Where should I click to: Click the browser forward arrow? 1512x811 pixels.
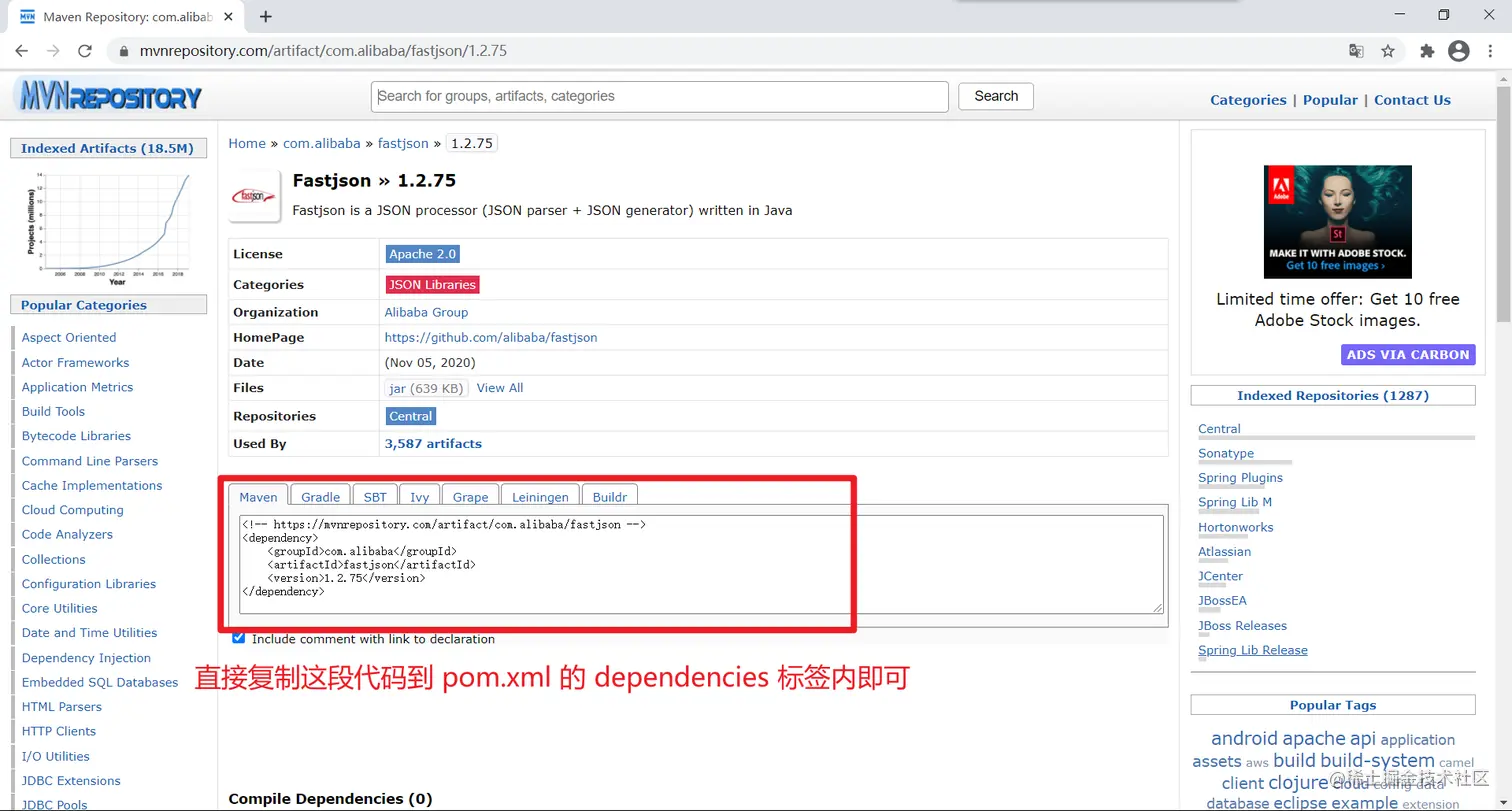point(53,51)
